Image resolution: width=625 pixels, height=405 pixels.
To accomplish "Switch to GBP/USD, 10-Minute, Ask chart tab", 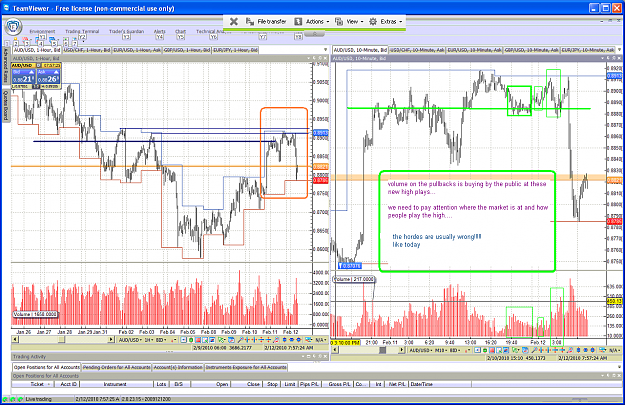I will (531, 50).
